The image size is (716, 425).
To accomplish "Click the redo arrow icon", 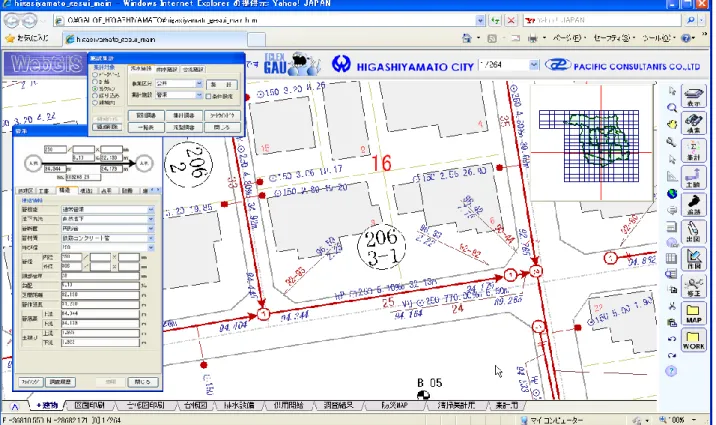I will (672, 355).
